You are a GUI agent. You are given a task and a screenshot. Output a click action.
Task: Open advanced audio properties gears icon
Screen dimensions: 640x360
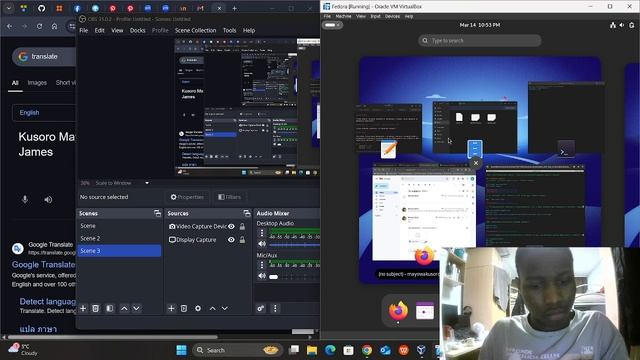[261, 309]
